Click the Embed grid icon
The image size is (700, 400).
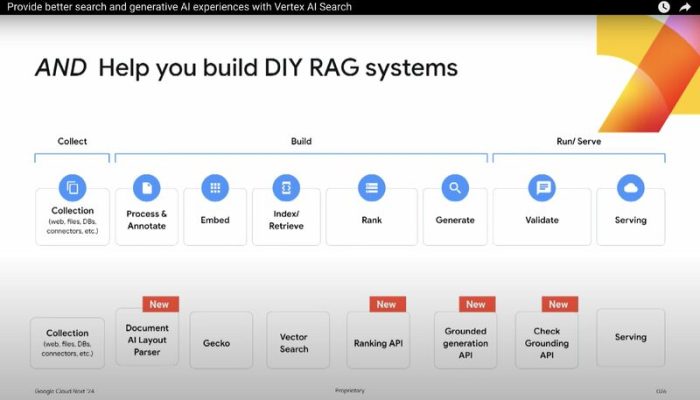(215, 188)
